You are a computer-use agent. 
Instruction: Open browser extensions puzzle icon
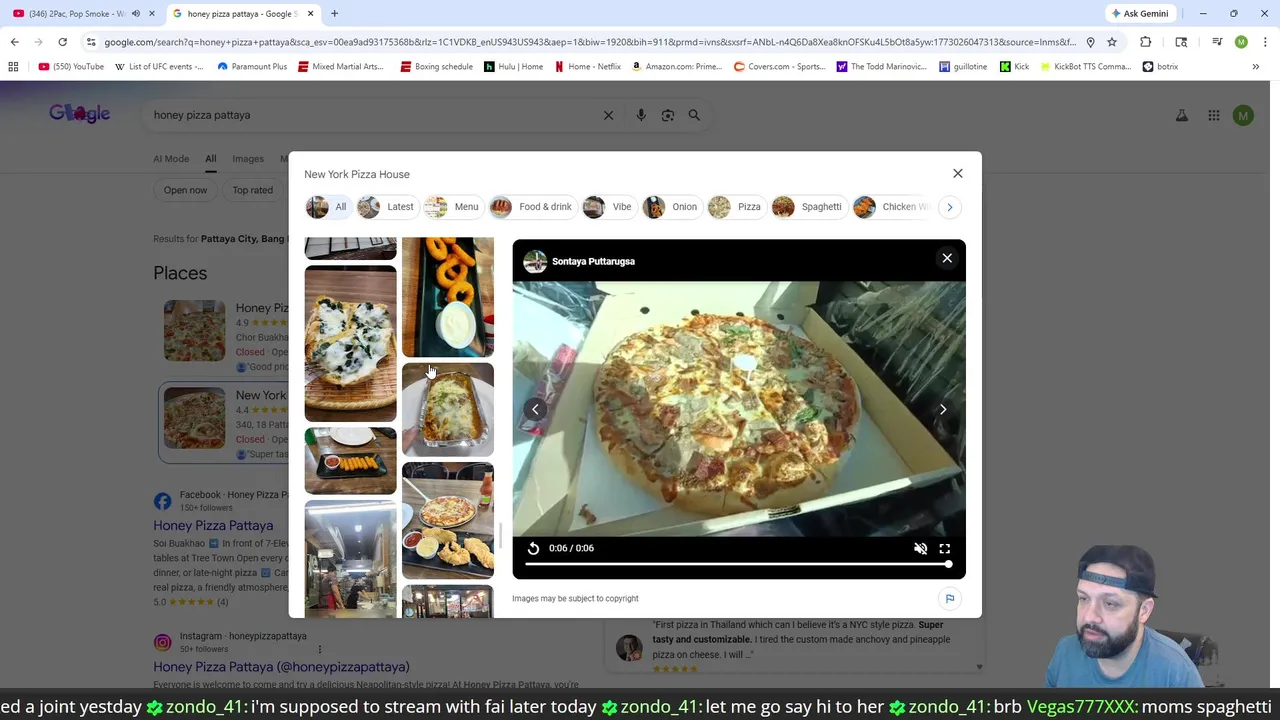pyautogui.click(x=1145, y=42)
